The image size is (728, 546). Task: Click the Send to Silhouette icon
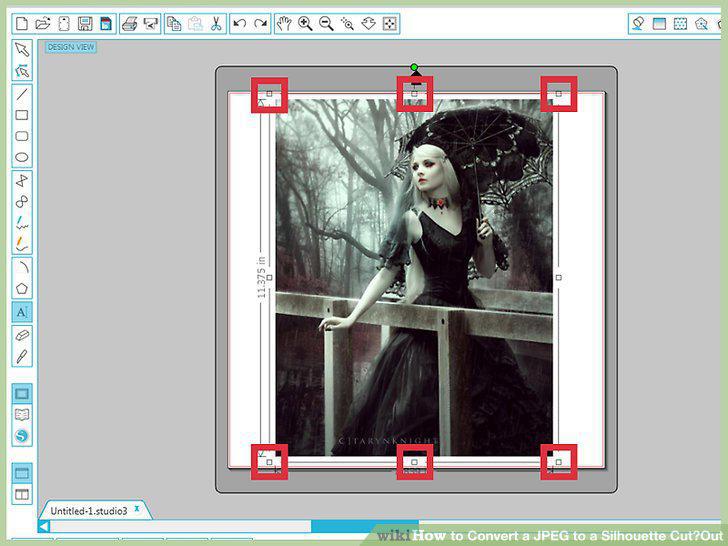[x=150, y=24]
